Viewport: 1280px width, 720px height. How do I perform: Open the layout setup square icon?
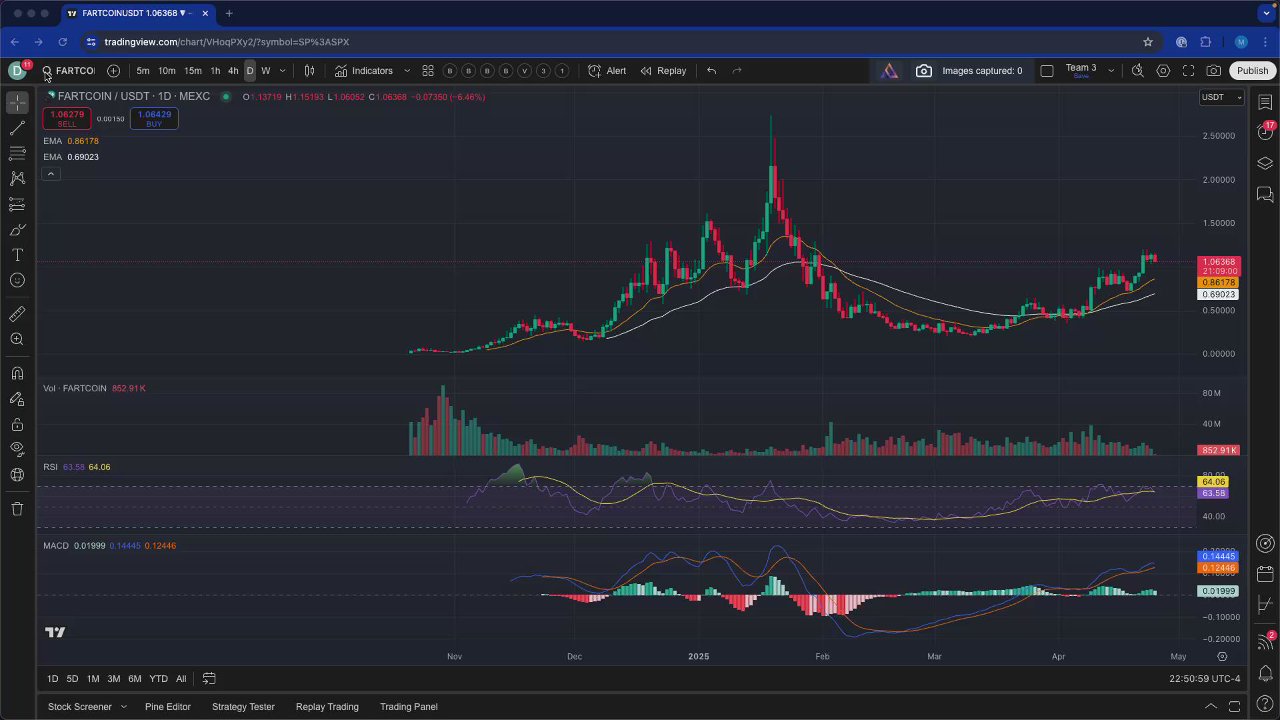1047,71
